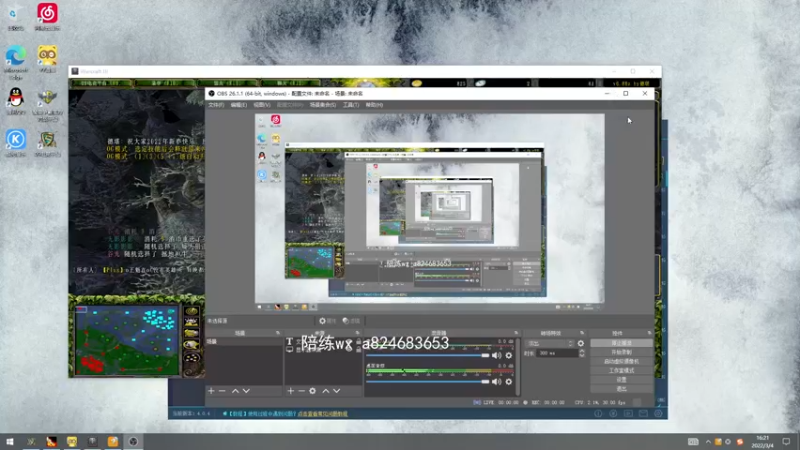Open the yellow raccoon app shortcut
Viewport: 800px width, 450px height.
click(x=47, y=58)
